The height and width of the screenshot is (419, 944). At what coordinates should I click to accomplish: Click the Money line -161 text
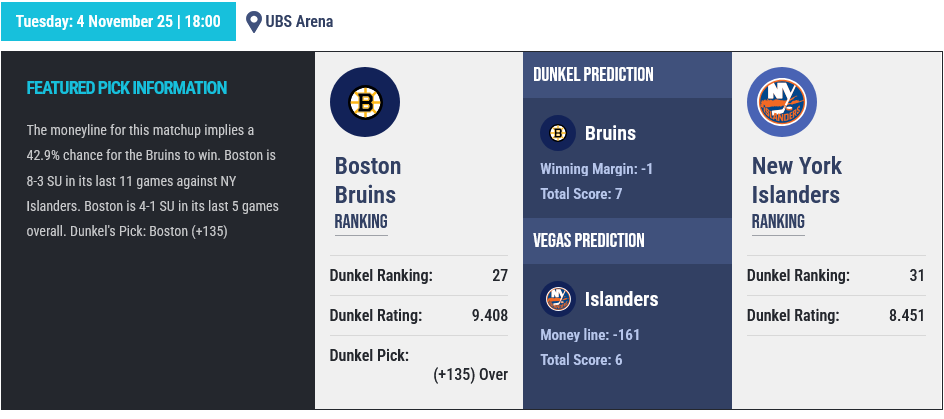pos(589,335)
